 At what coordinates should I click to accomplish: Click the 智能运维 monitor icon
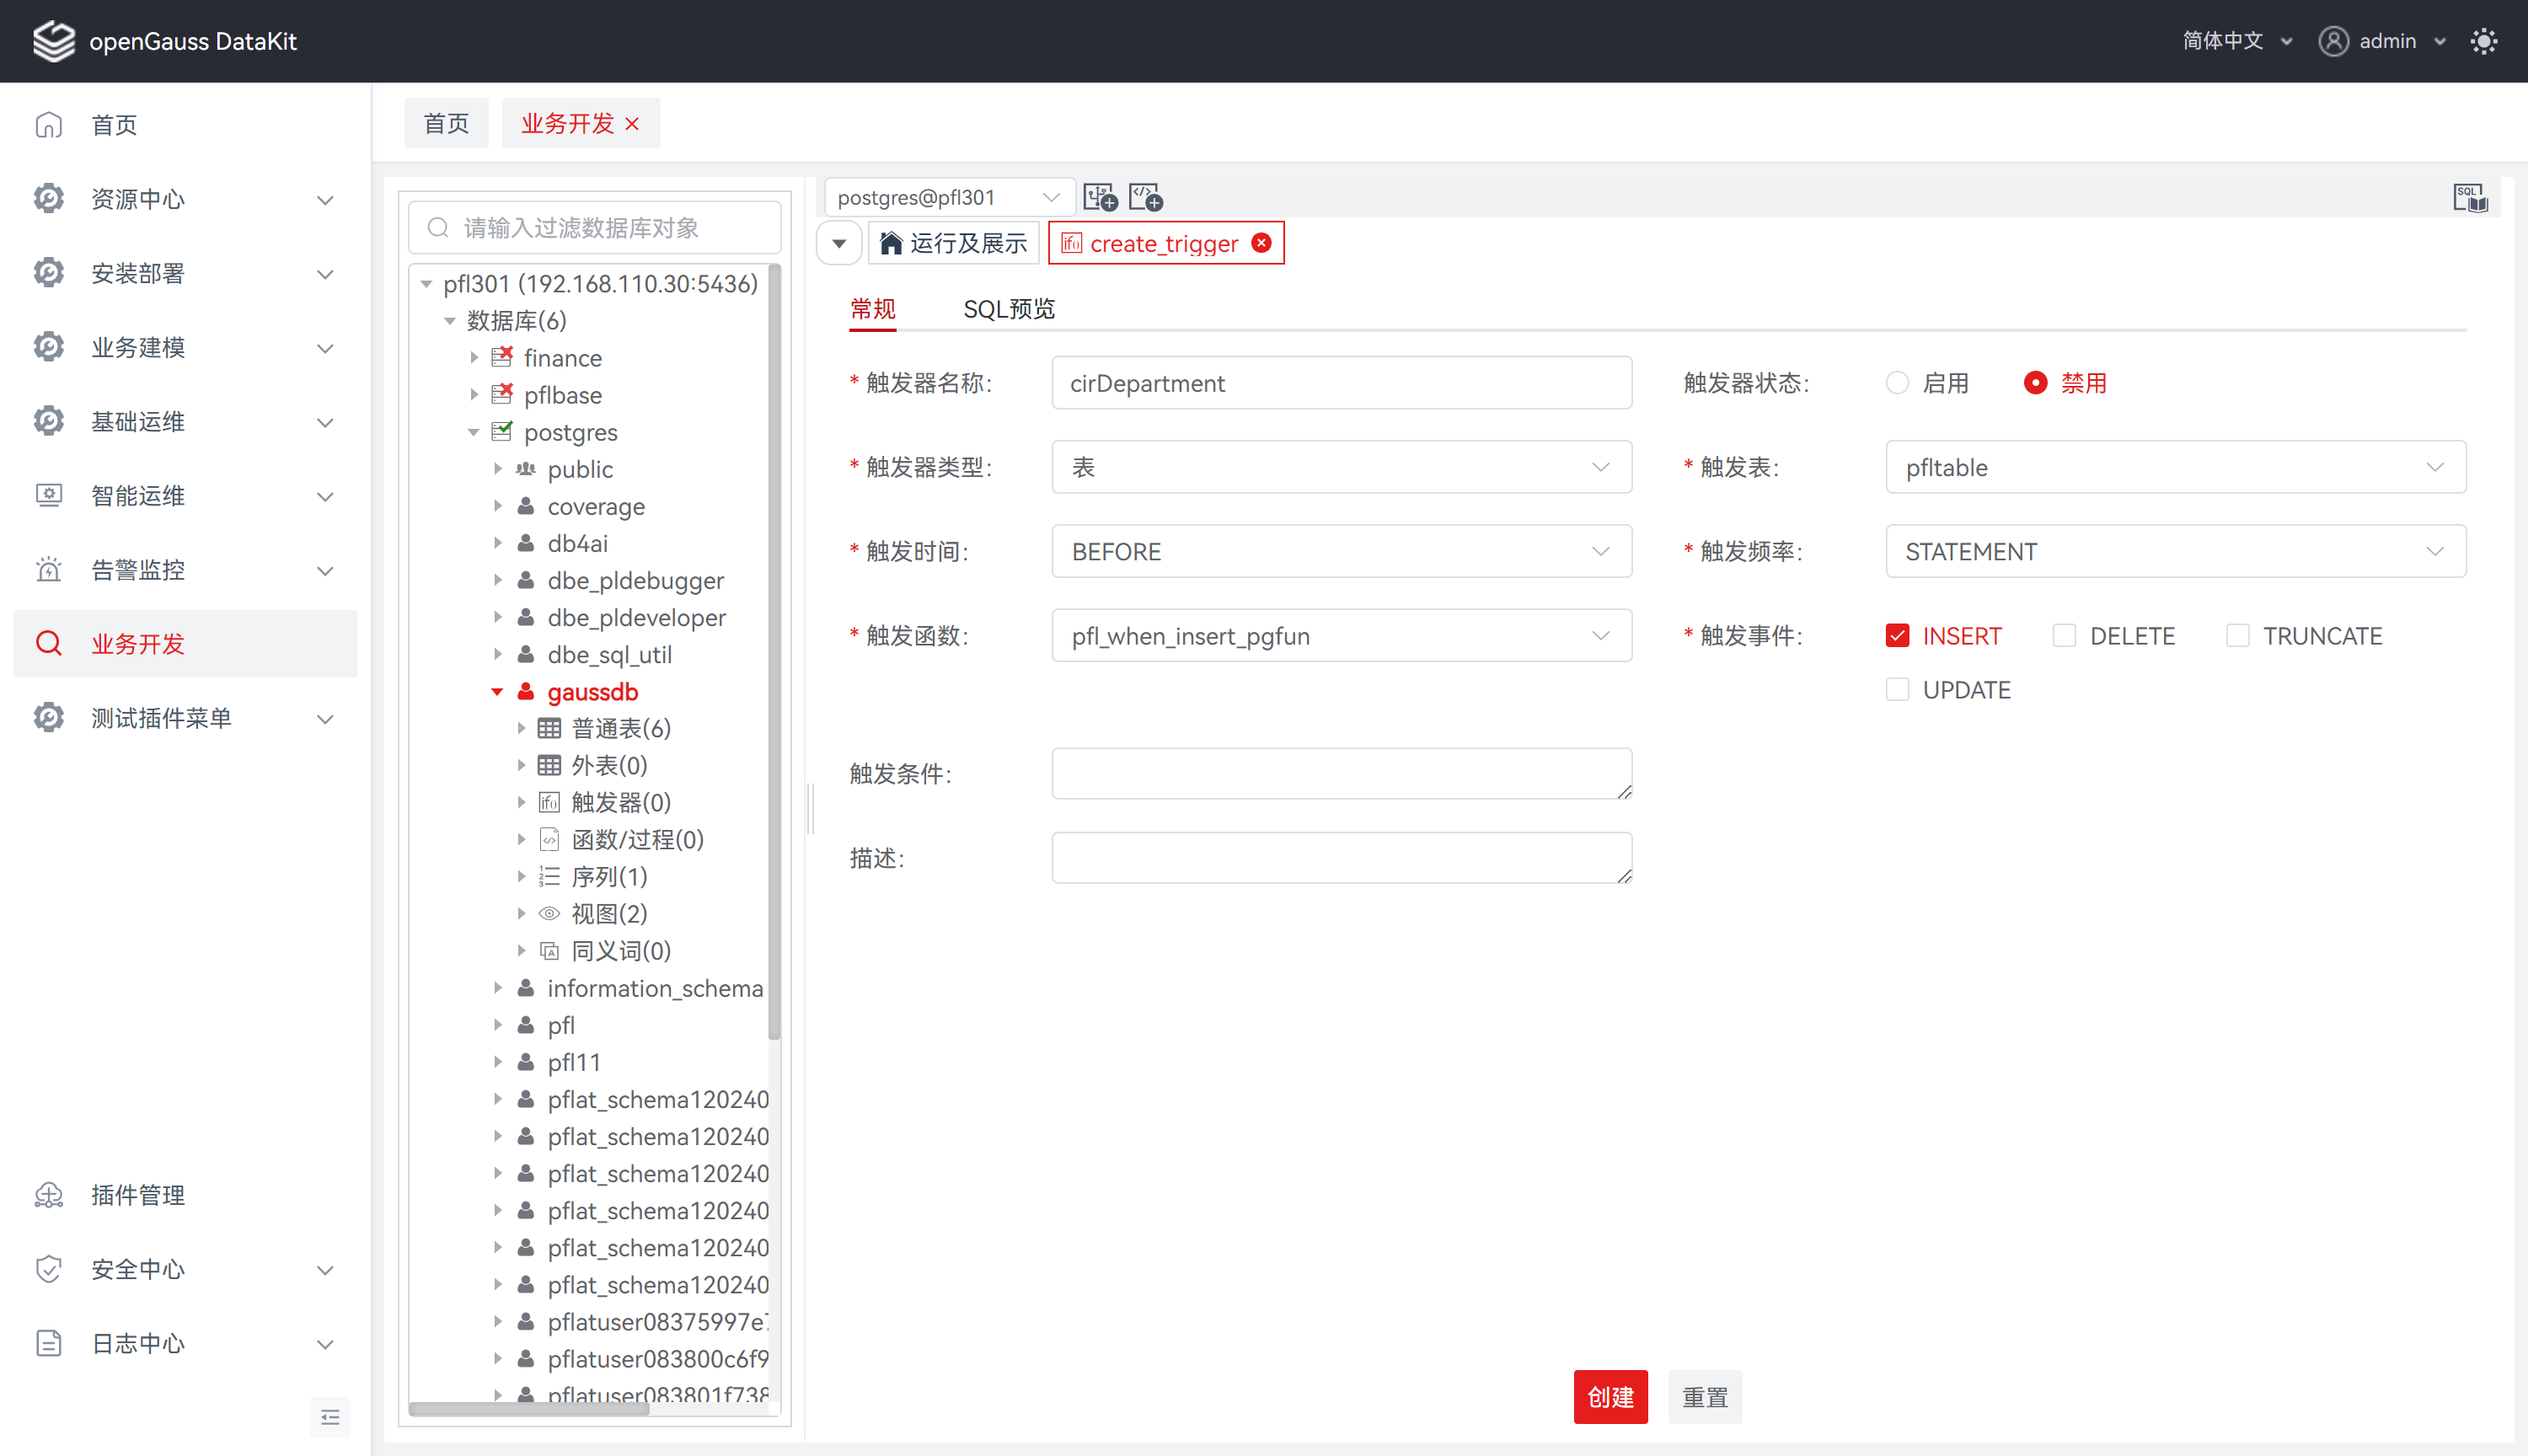(48, 496)
